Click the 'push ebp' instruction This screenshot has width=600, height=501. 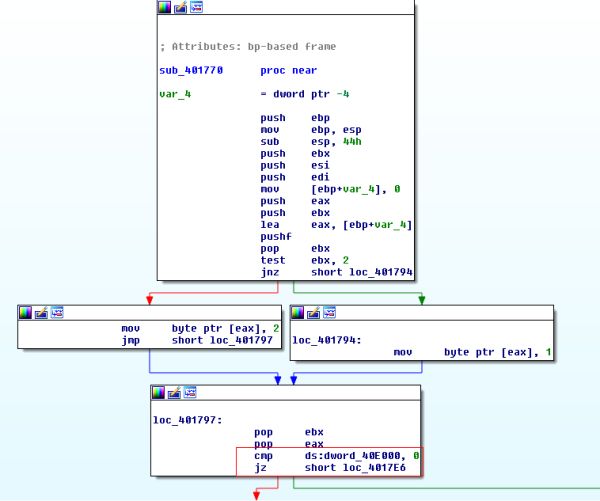tap(295, 118)
